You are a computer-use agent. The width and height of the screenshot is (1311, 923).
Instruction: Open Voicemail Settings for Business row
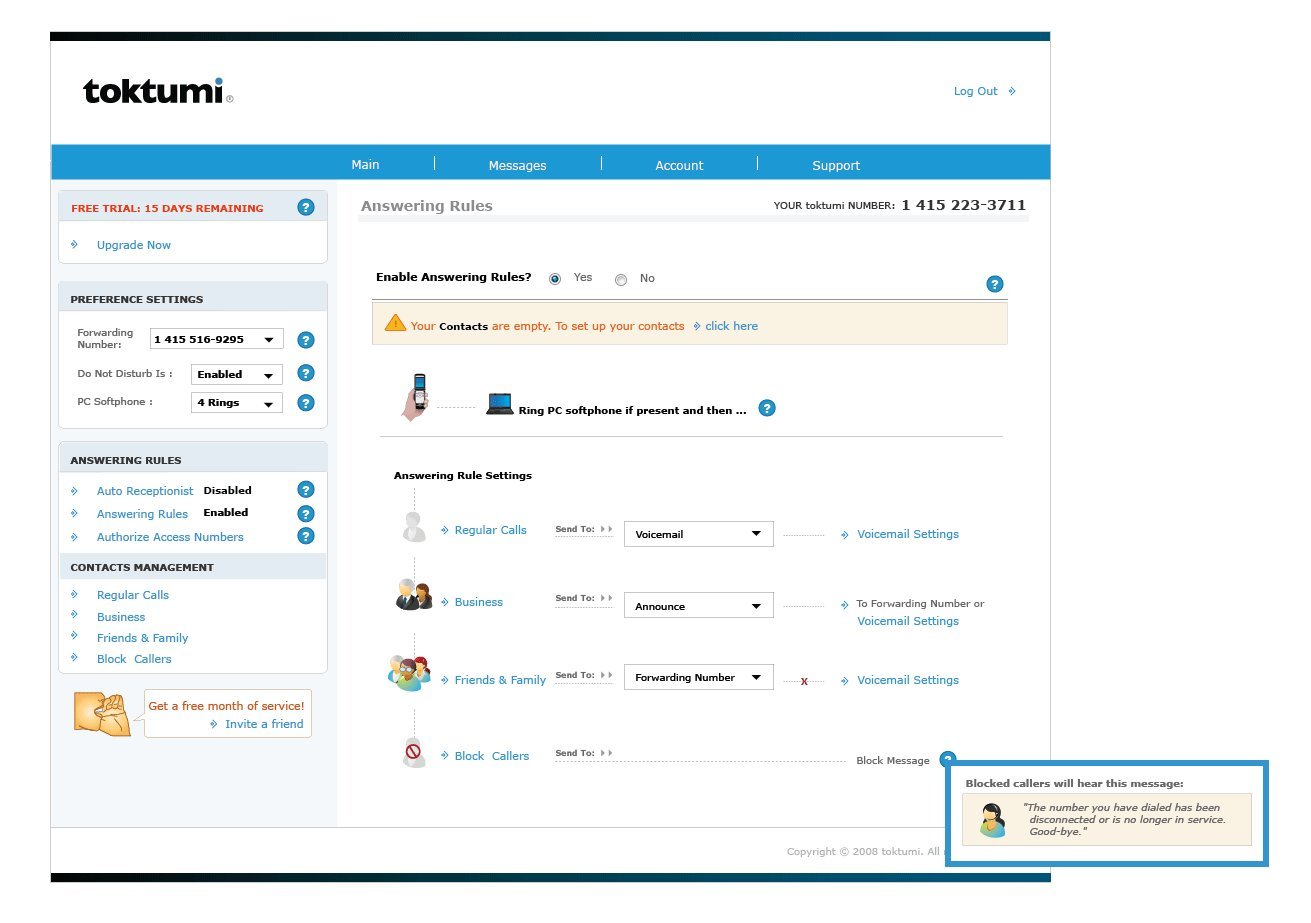(908, 621)
